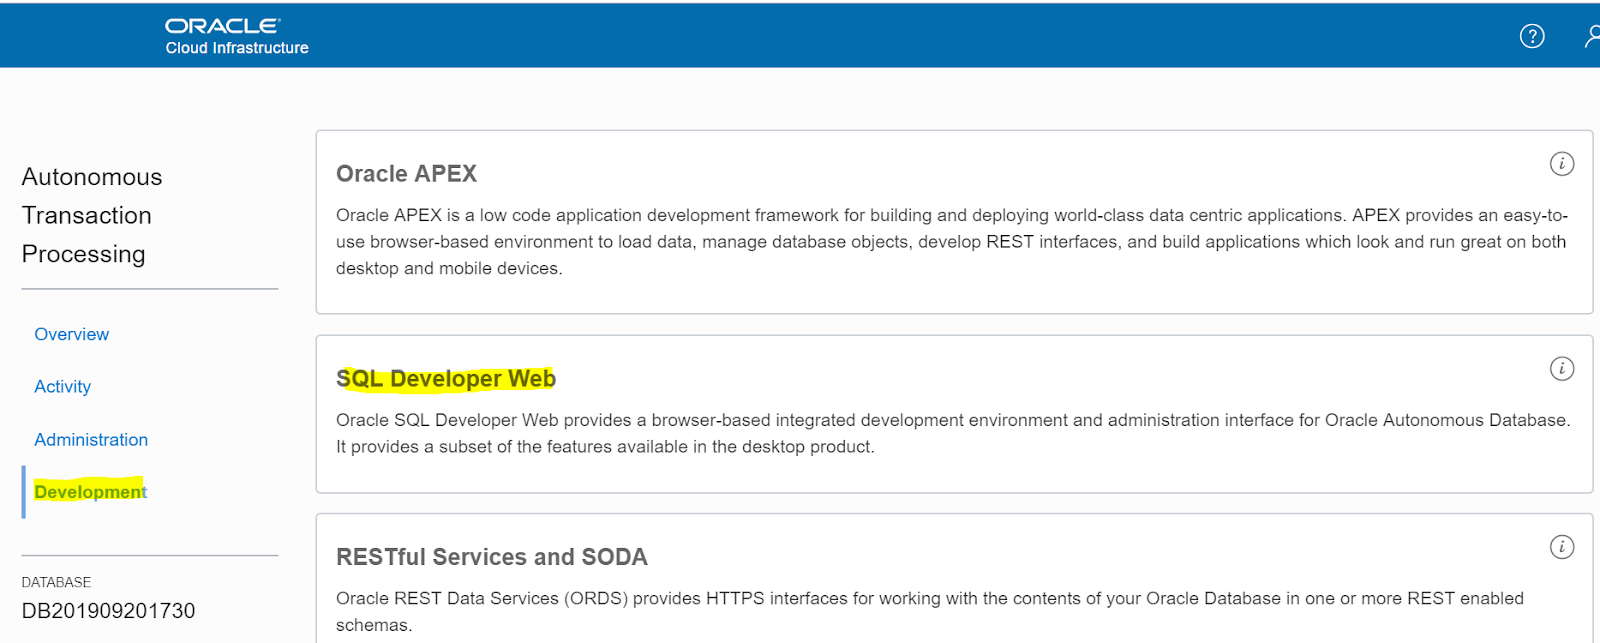Screen dimensions: 1600x643
Task: Click the RESTful Services and SODA info icon
Action: click(x=1562, y=547)
